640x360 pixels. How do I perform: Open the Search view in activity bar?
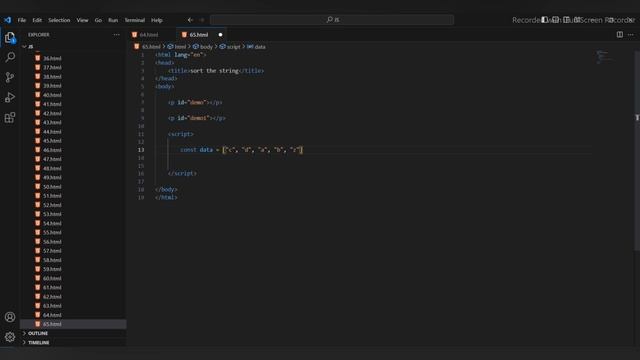(x=10, y=57)
